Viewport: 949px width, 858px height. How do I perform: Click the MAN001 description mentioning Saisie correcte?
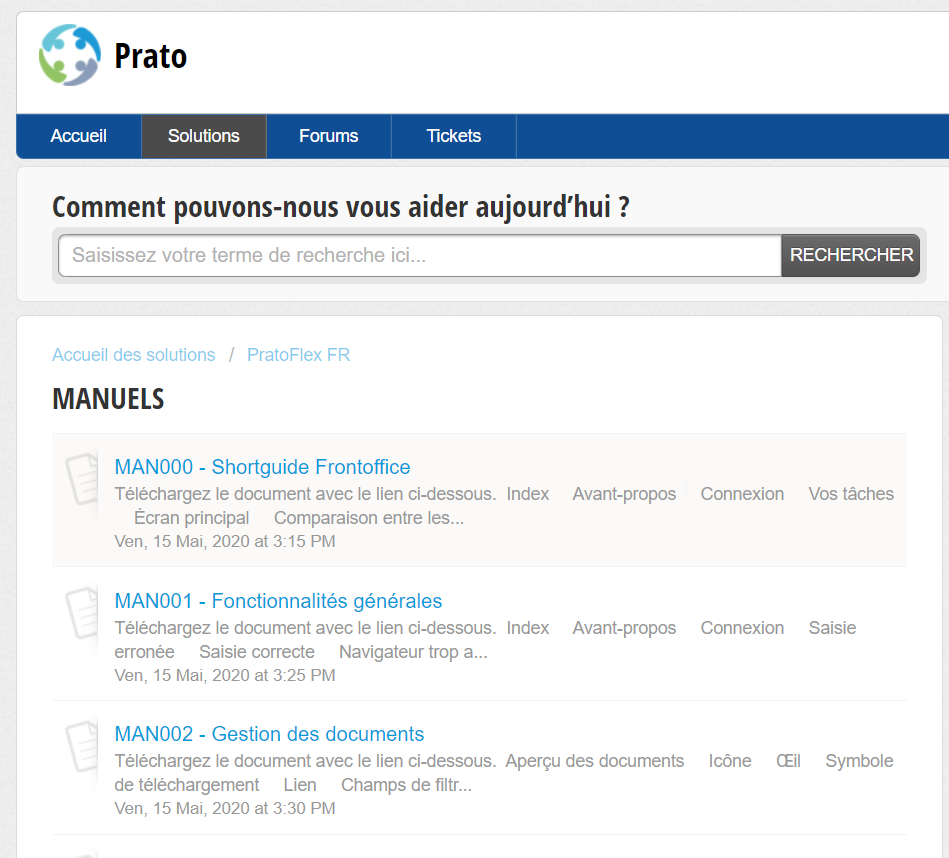coord(485,640)
